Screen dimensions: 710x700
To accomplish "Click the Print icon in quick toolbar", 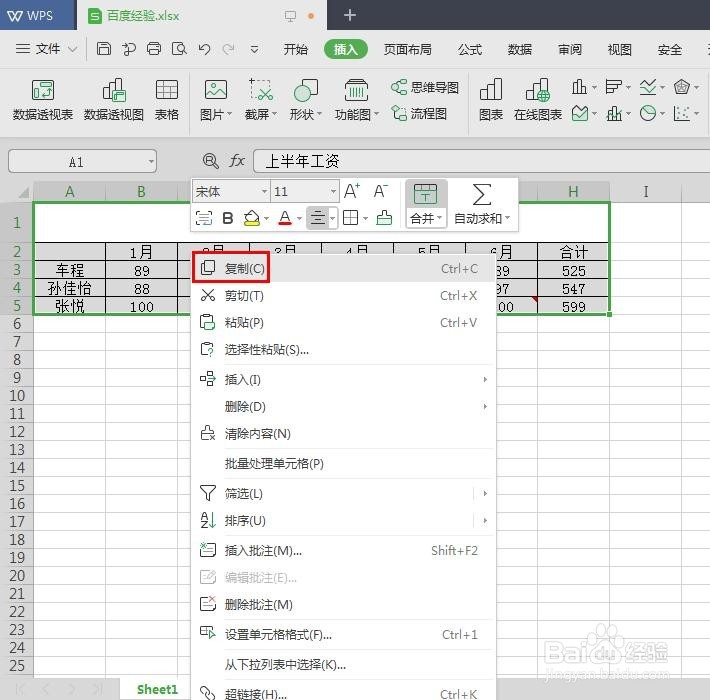I will (154, 48).
